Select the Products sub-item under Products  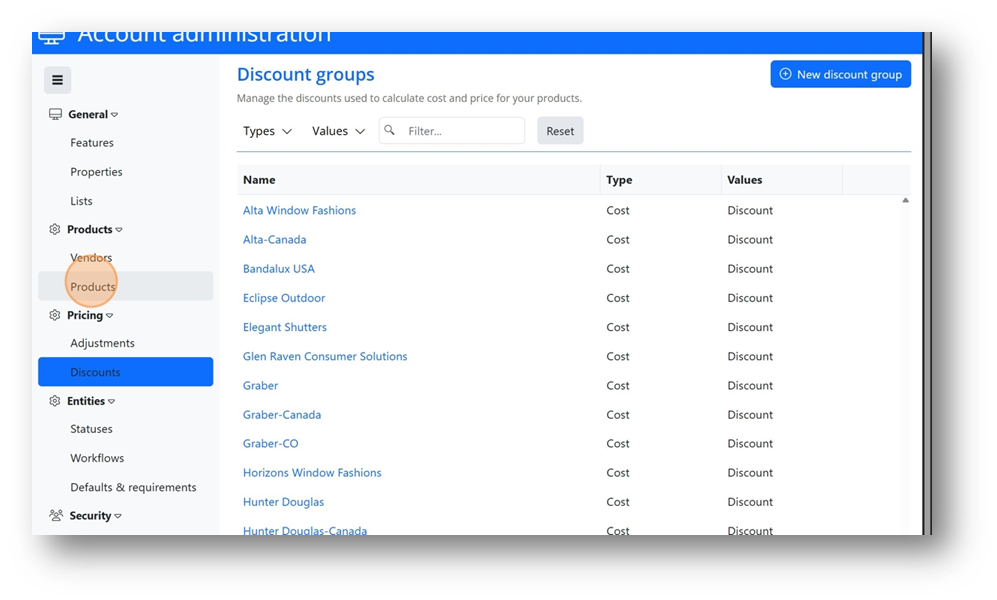125,286
